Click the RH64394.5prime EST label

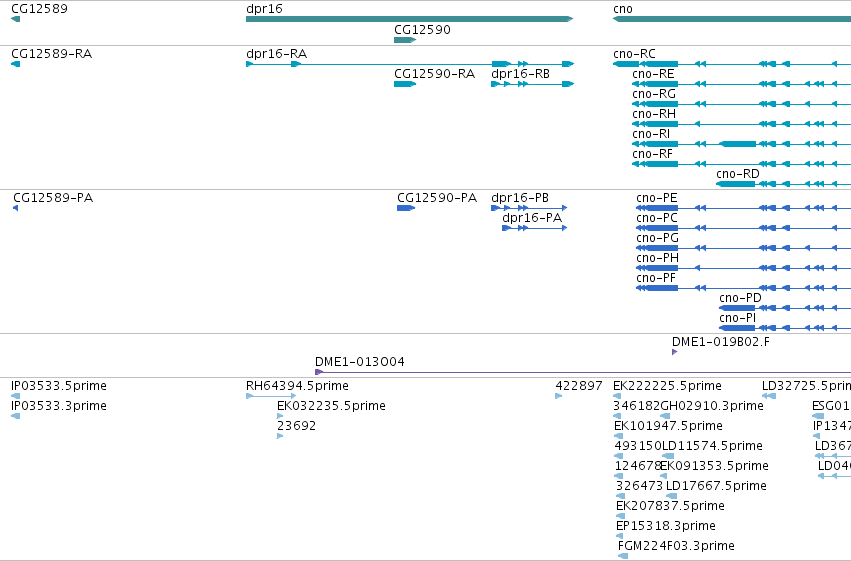click(297, 386)
